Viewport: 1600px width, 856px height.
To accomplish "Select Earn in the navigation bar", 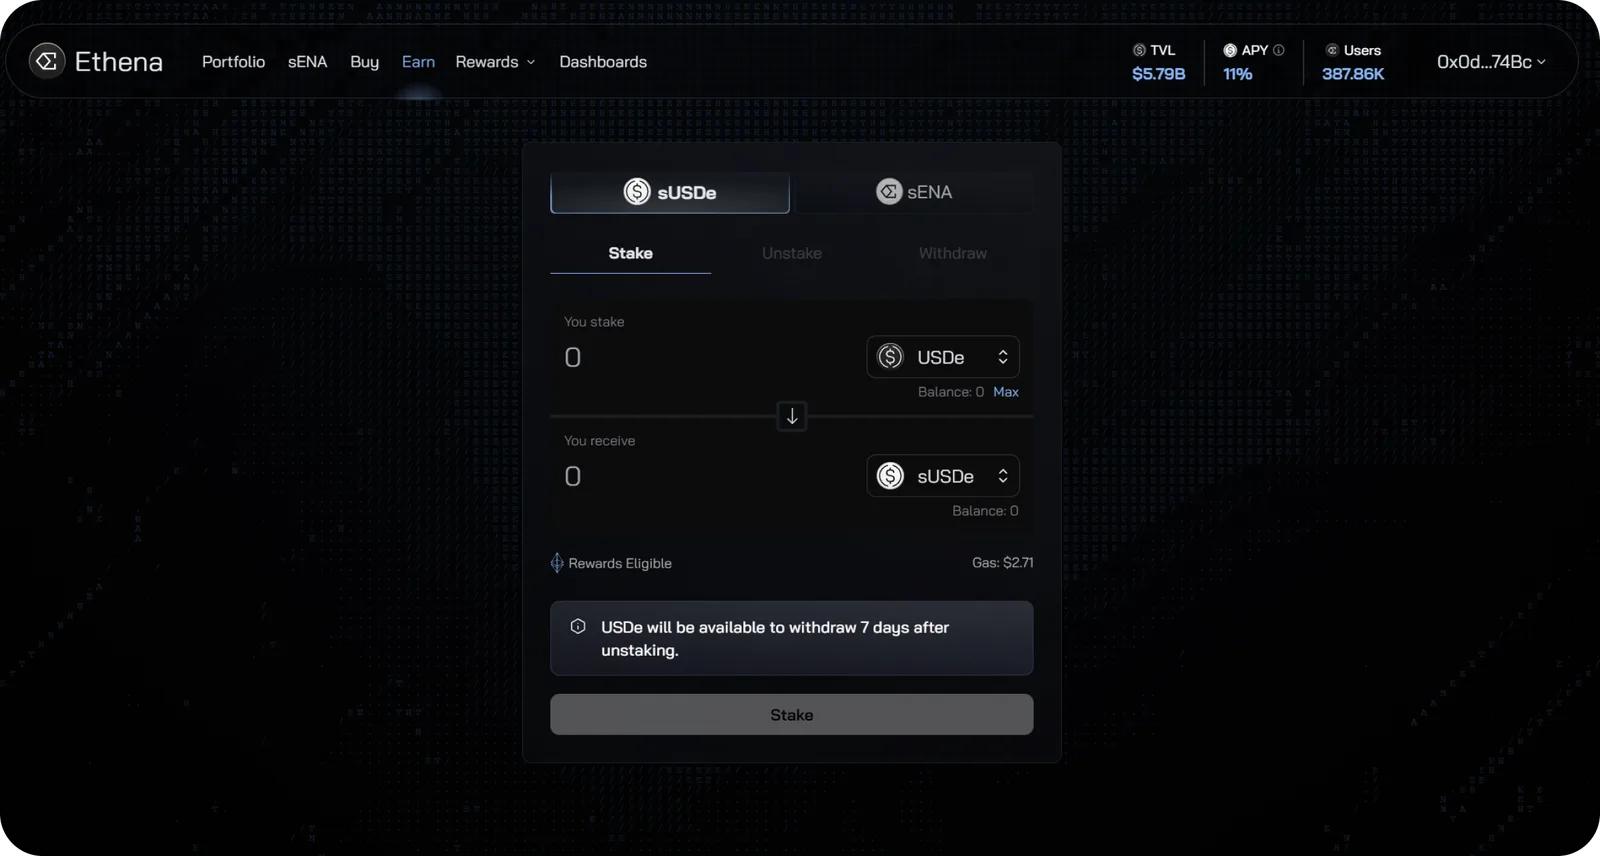I will click(418, 62).
